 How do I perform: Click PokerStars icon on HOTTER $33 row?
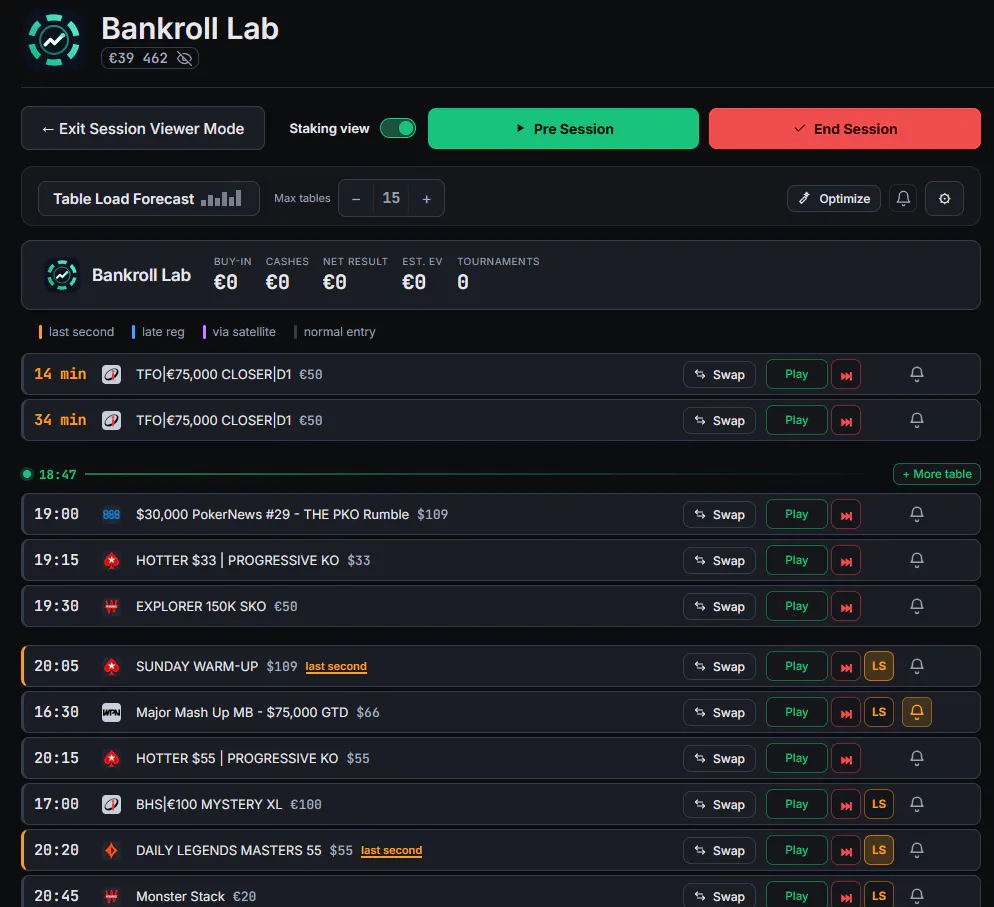tap(112, 560)
